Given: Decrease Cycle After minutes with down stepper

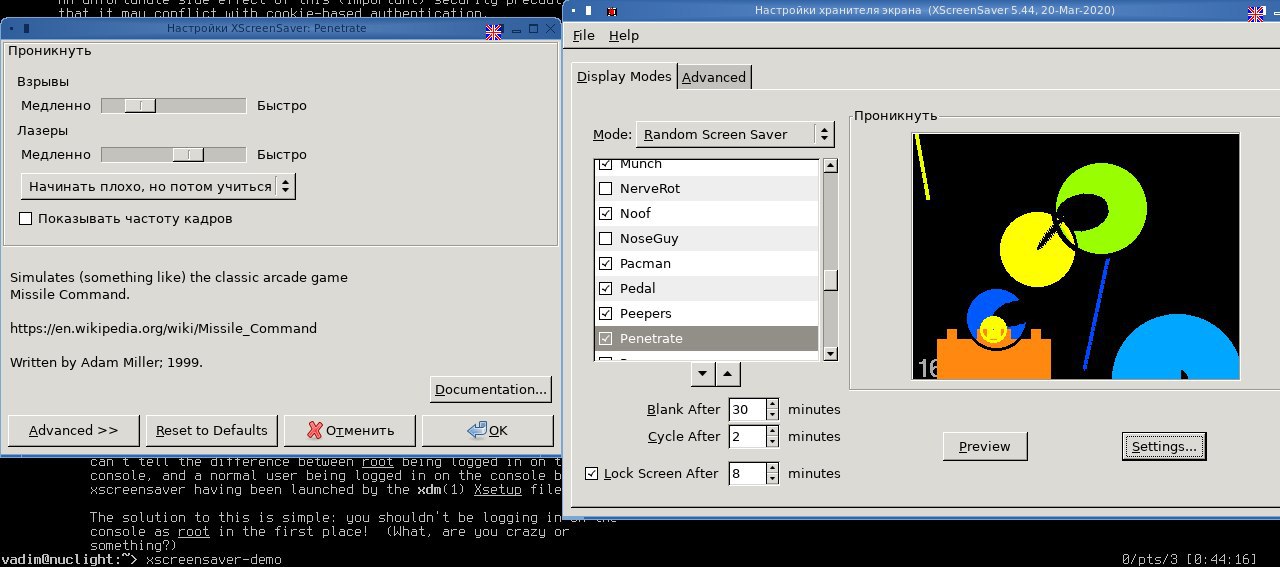Looking at the screenshot, I should [x=772, y=442].
